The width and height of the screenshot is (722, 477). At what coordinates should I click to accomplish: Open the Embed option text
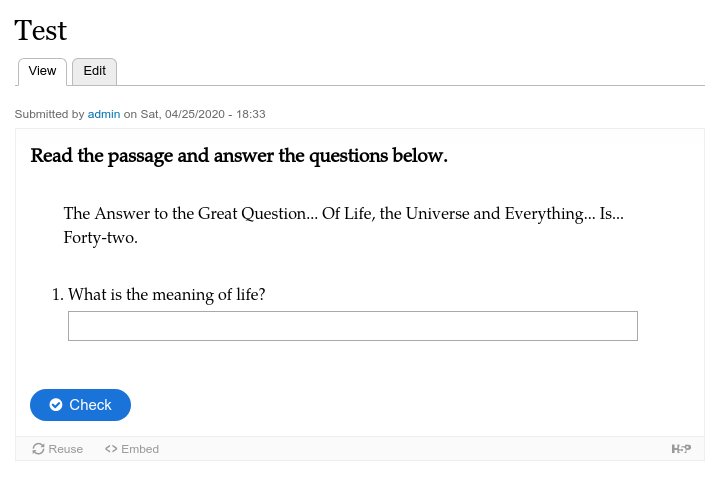pyautogui.click(x=140, y=449)
